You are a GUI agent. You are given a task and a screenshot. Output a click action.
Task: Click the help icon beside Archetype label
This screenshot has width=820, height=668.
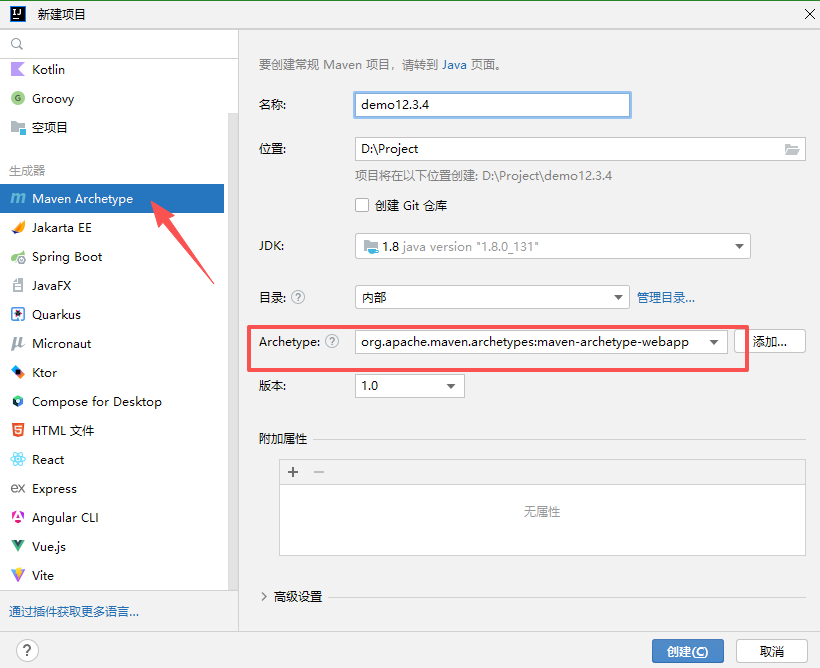click(332, 342)
